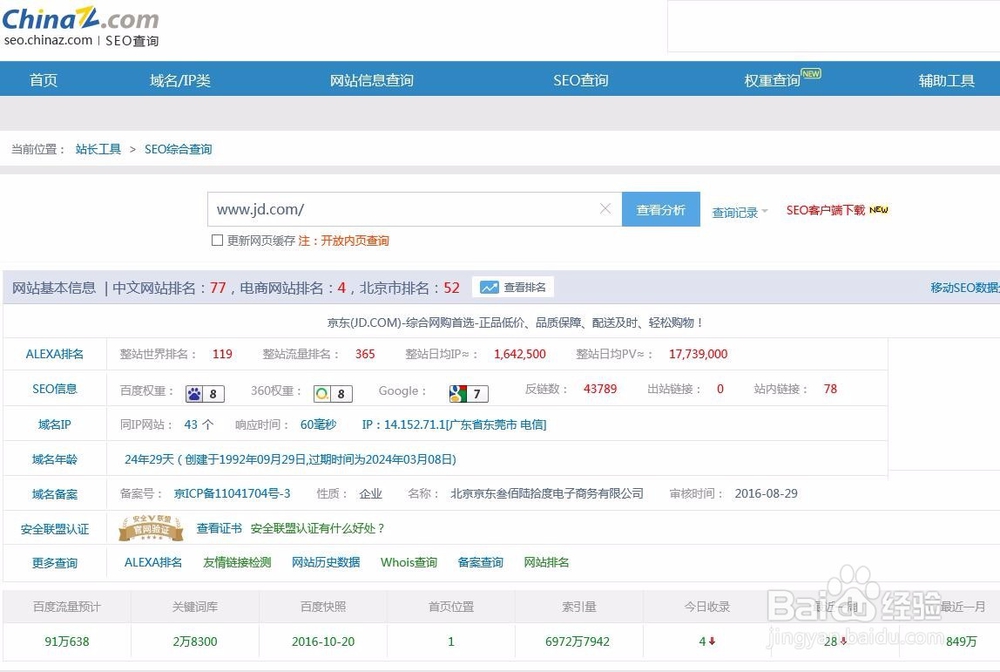Click the last-month value 849万

[x=962, y=641]
